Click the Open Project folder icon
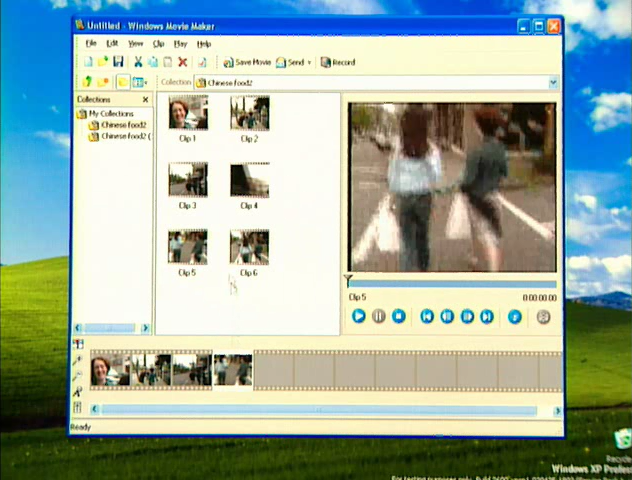Image resolution: width=632 pixels, height=480 pixels. (103, 62)
